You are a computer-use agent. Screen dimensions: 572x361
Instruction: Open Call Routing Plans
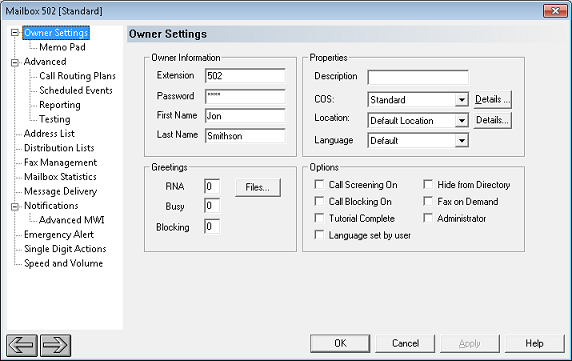tap(77, 76)
